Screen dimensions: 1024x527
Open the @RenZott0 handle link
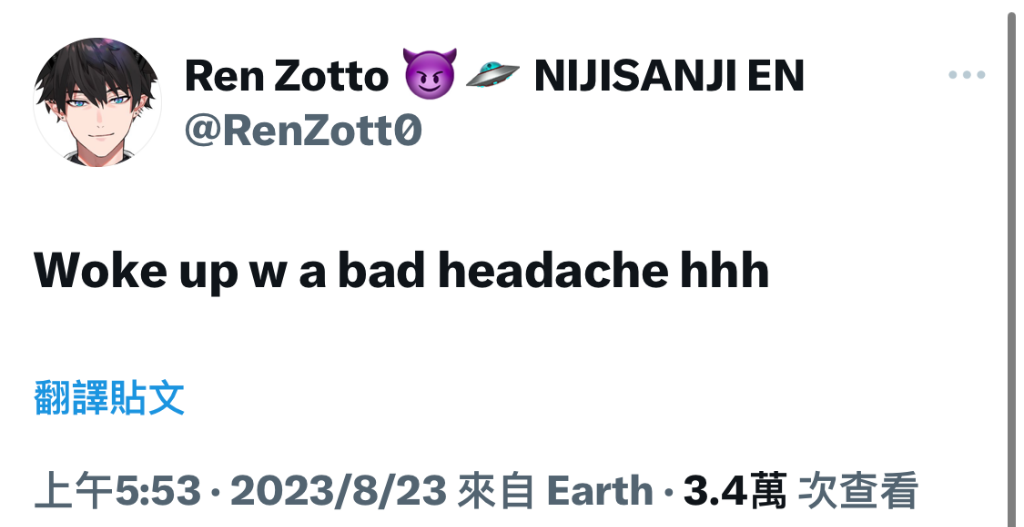tap(303, 131)
